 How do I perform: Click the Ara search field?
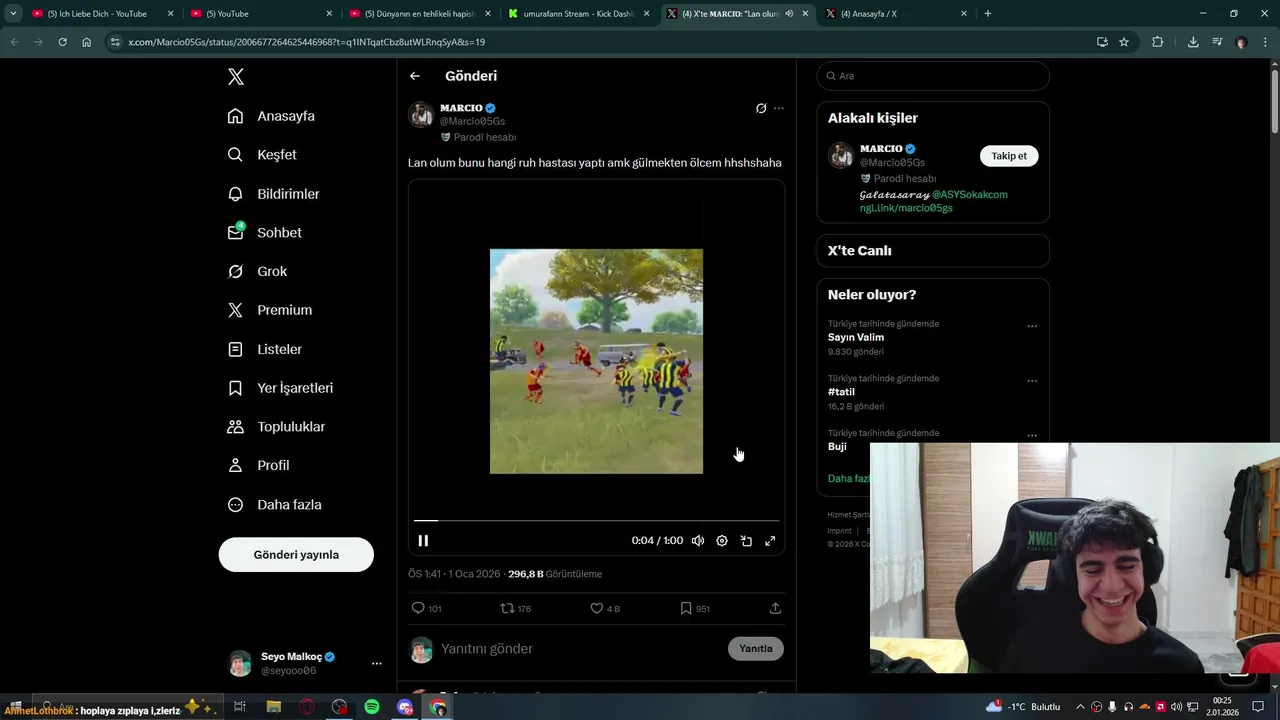[x=933, y=76]
